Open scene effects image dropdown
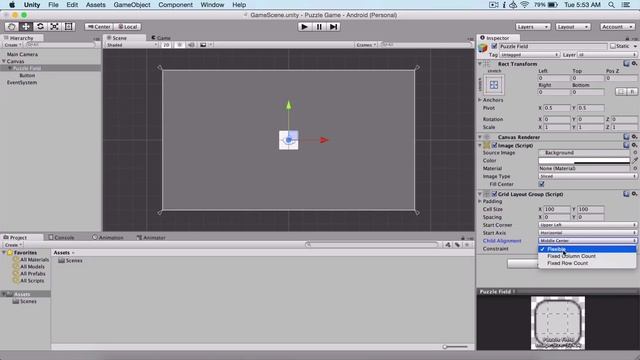Viewport: 640px width, 360px height. [x=205, y=45]
